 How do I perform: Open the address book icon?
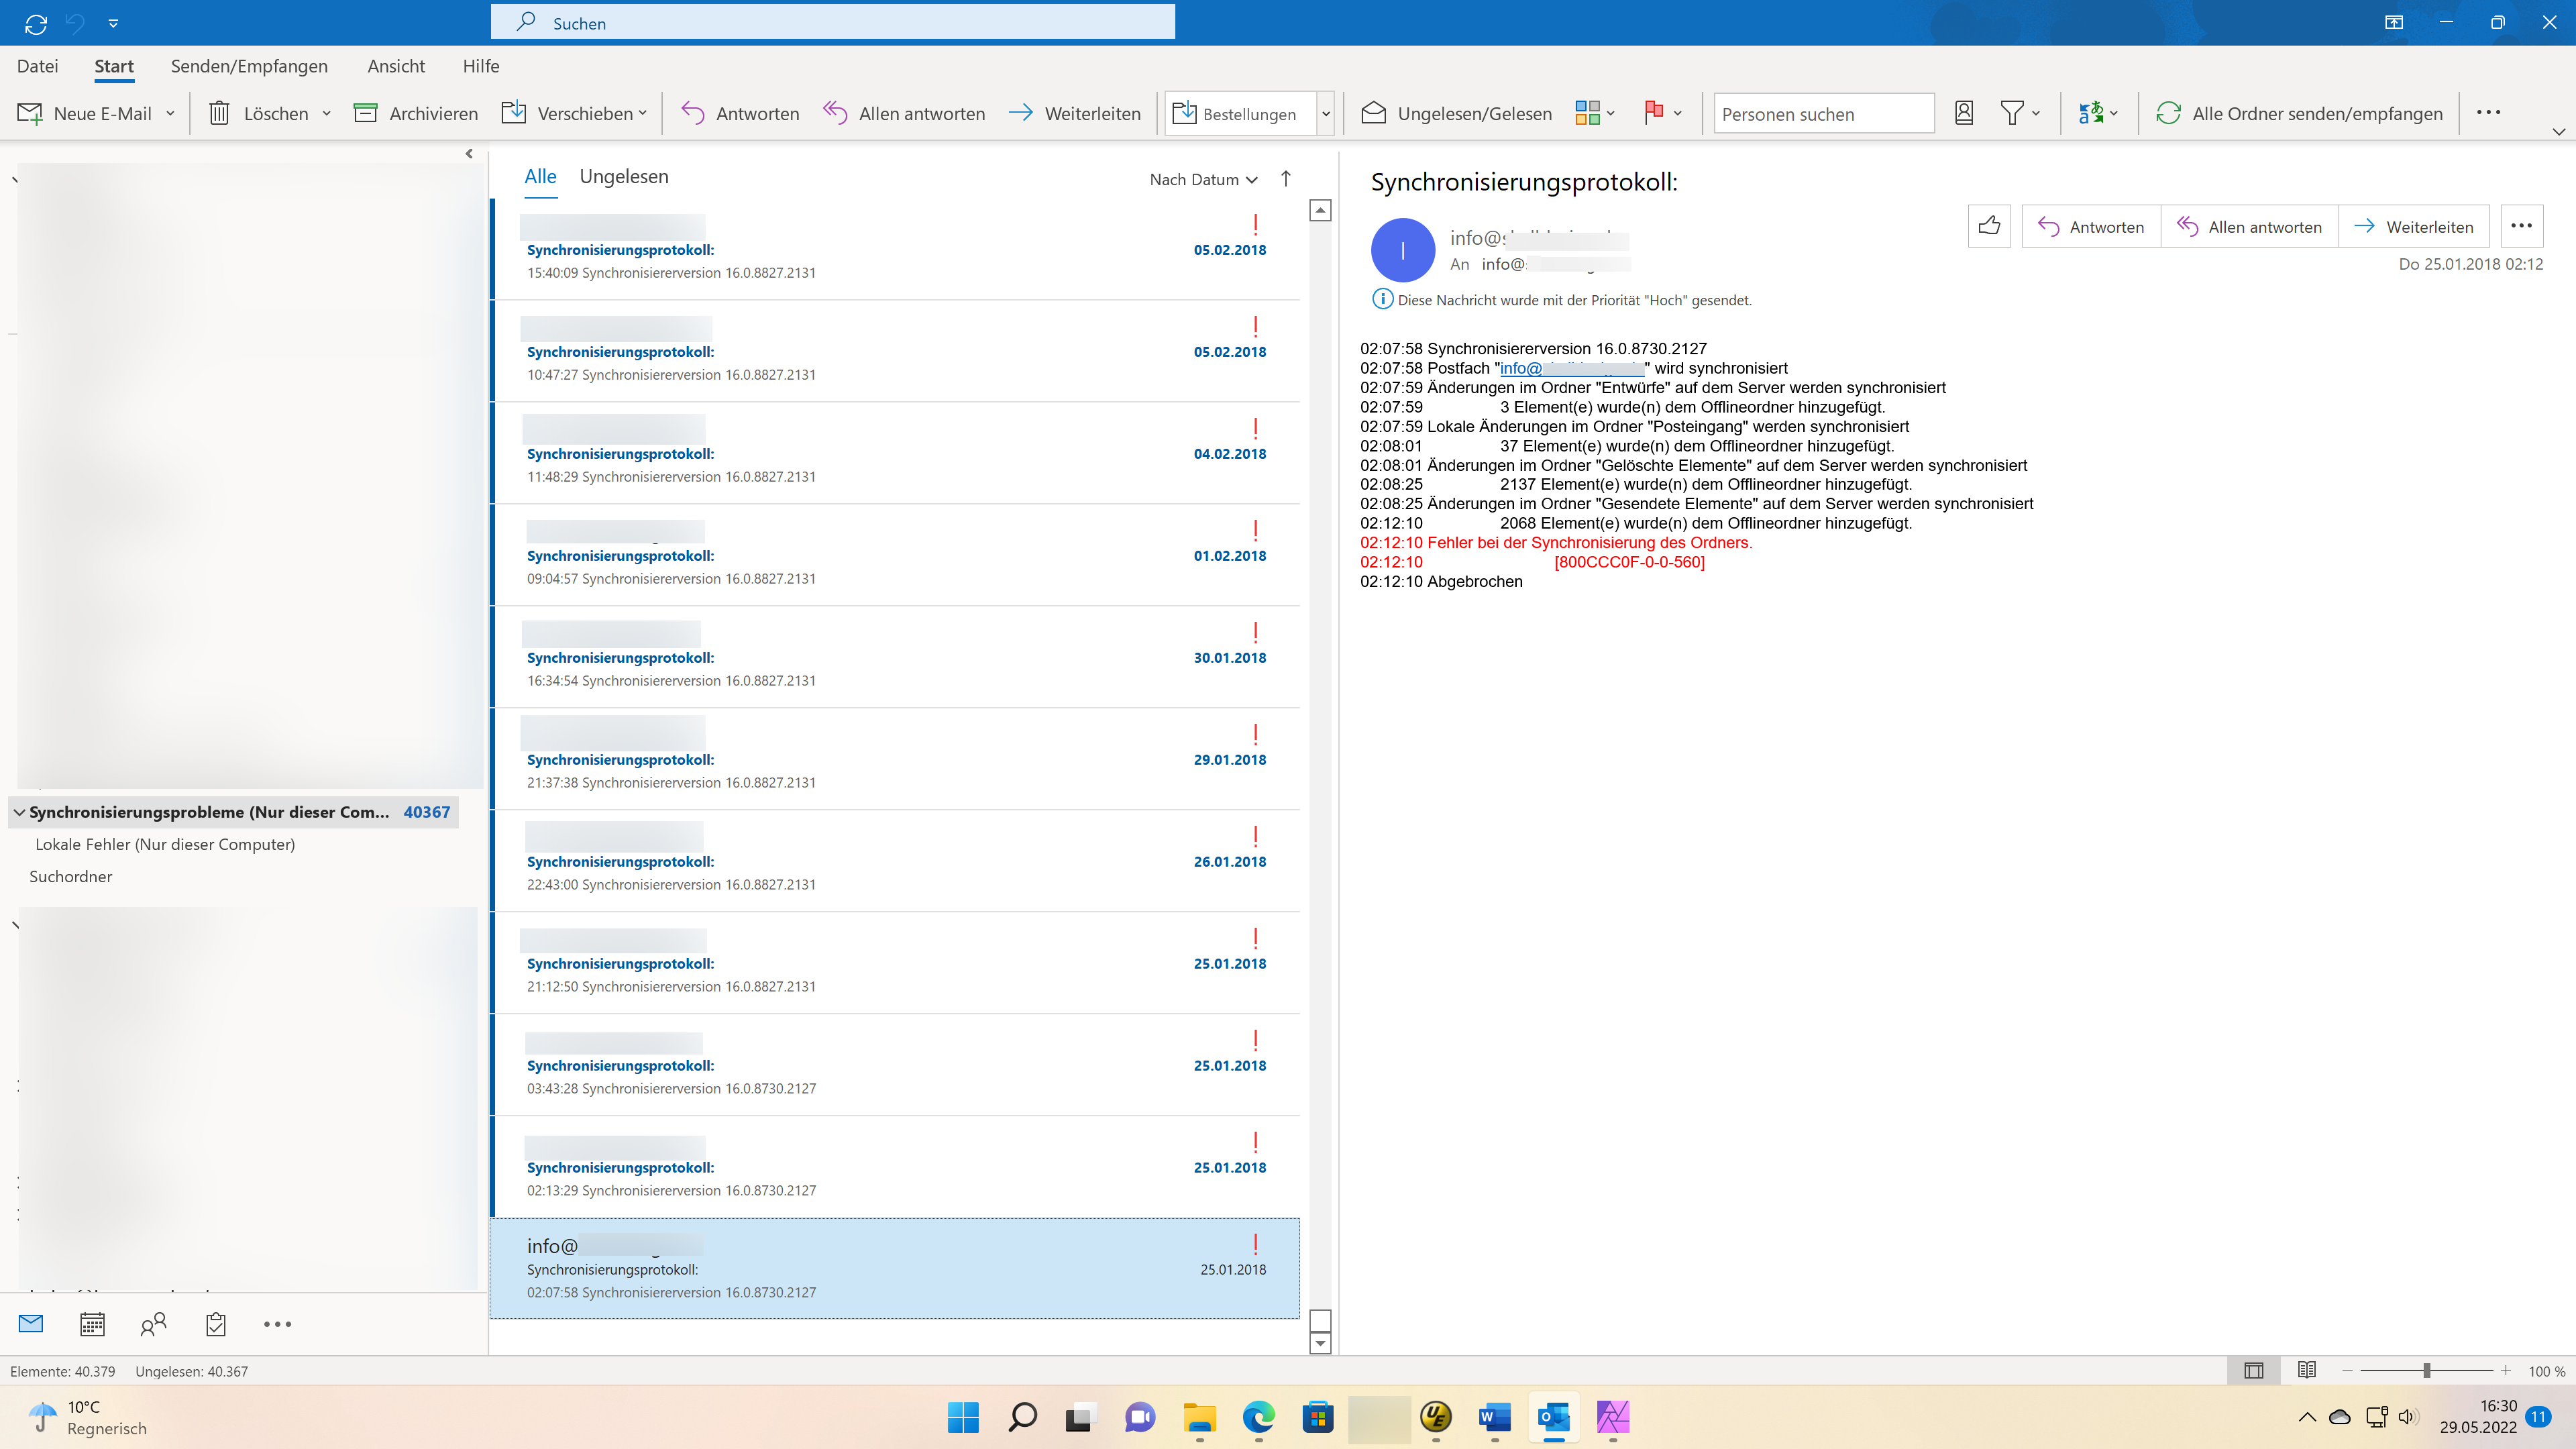pos(1963,113)
